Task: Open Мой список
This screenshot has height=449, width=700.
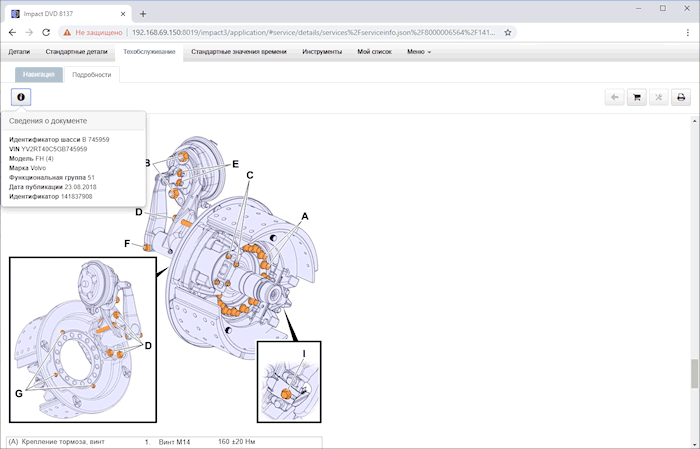Action: click(x=375, y=51)
